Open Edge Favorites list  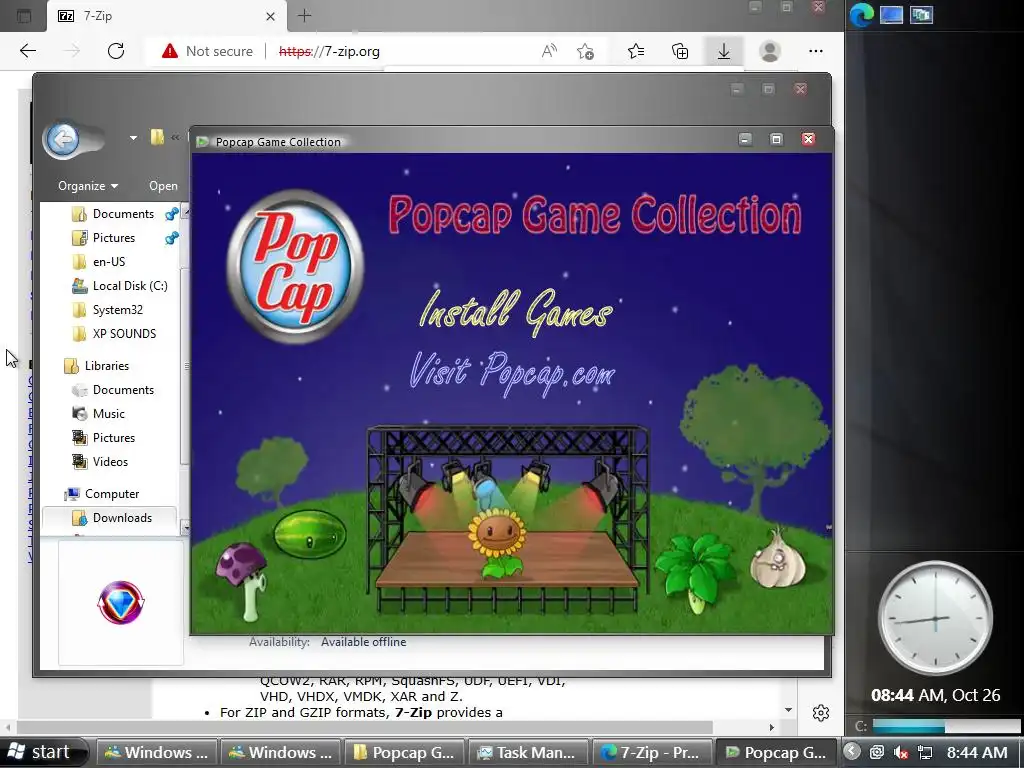[x=635, y=51]
